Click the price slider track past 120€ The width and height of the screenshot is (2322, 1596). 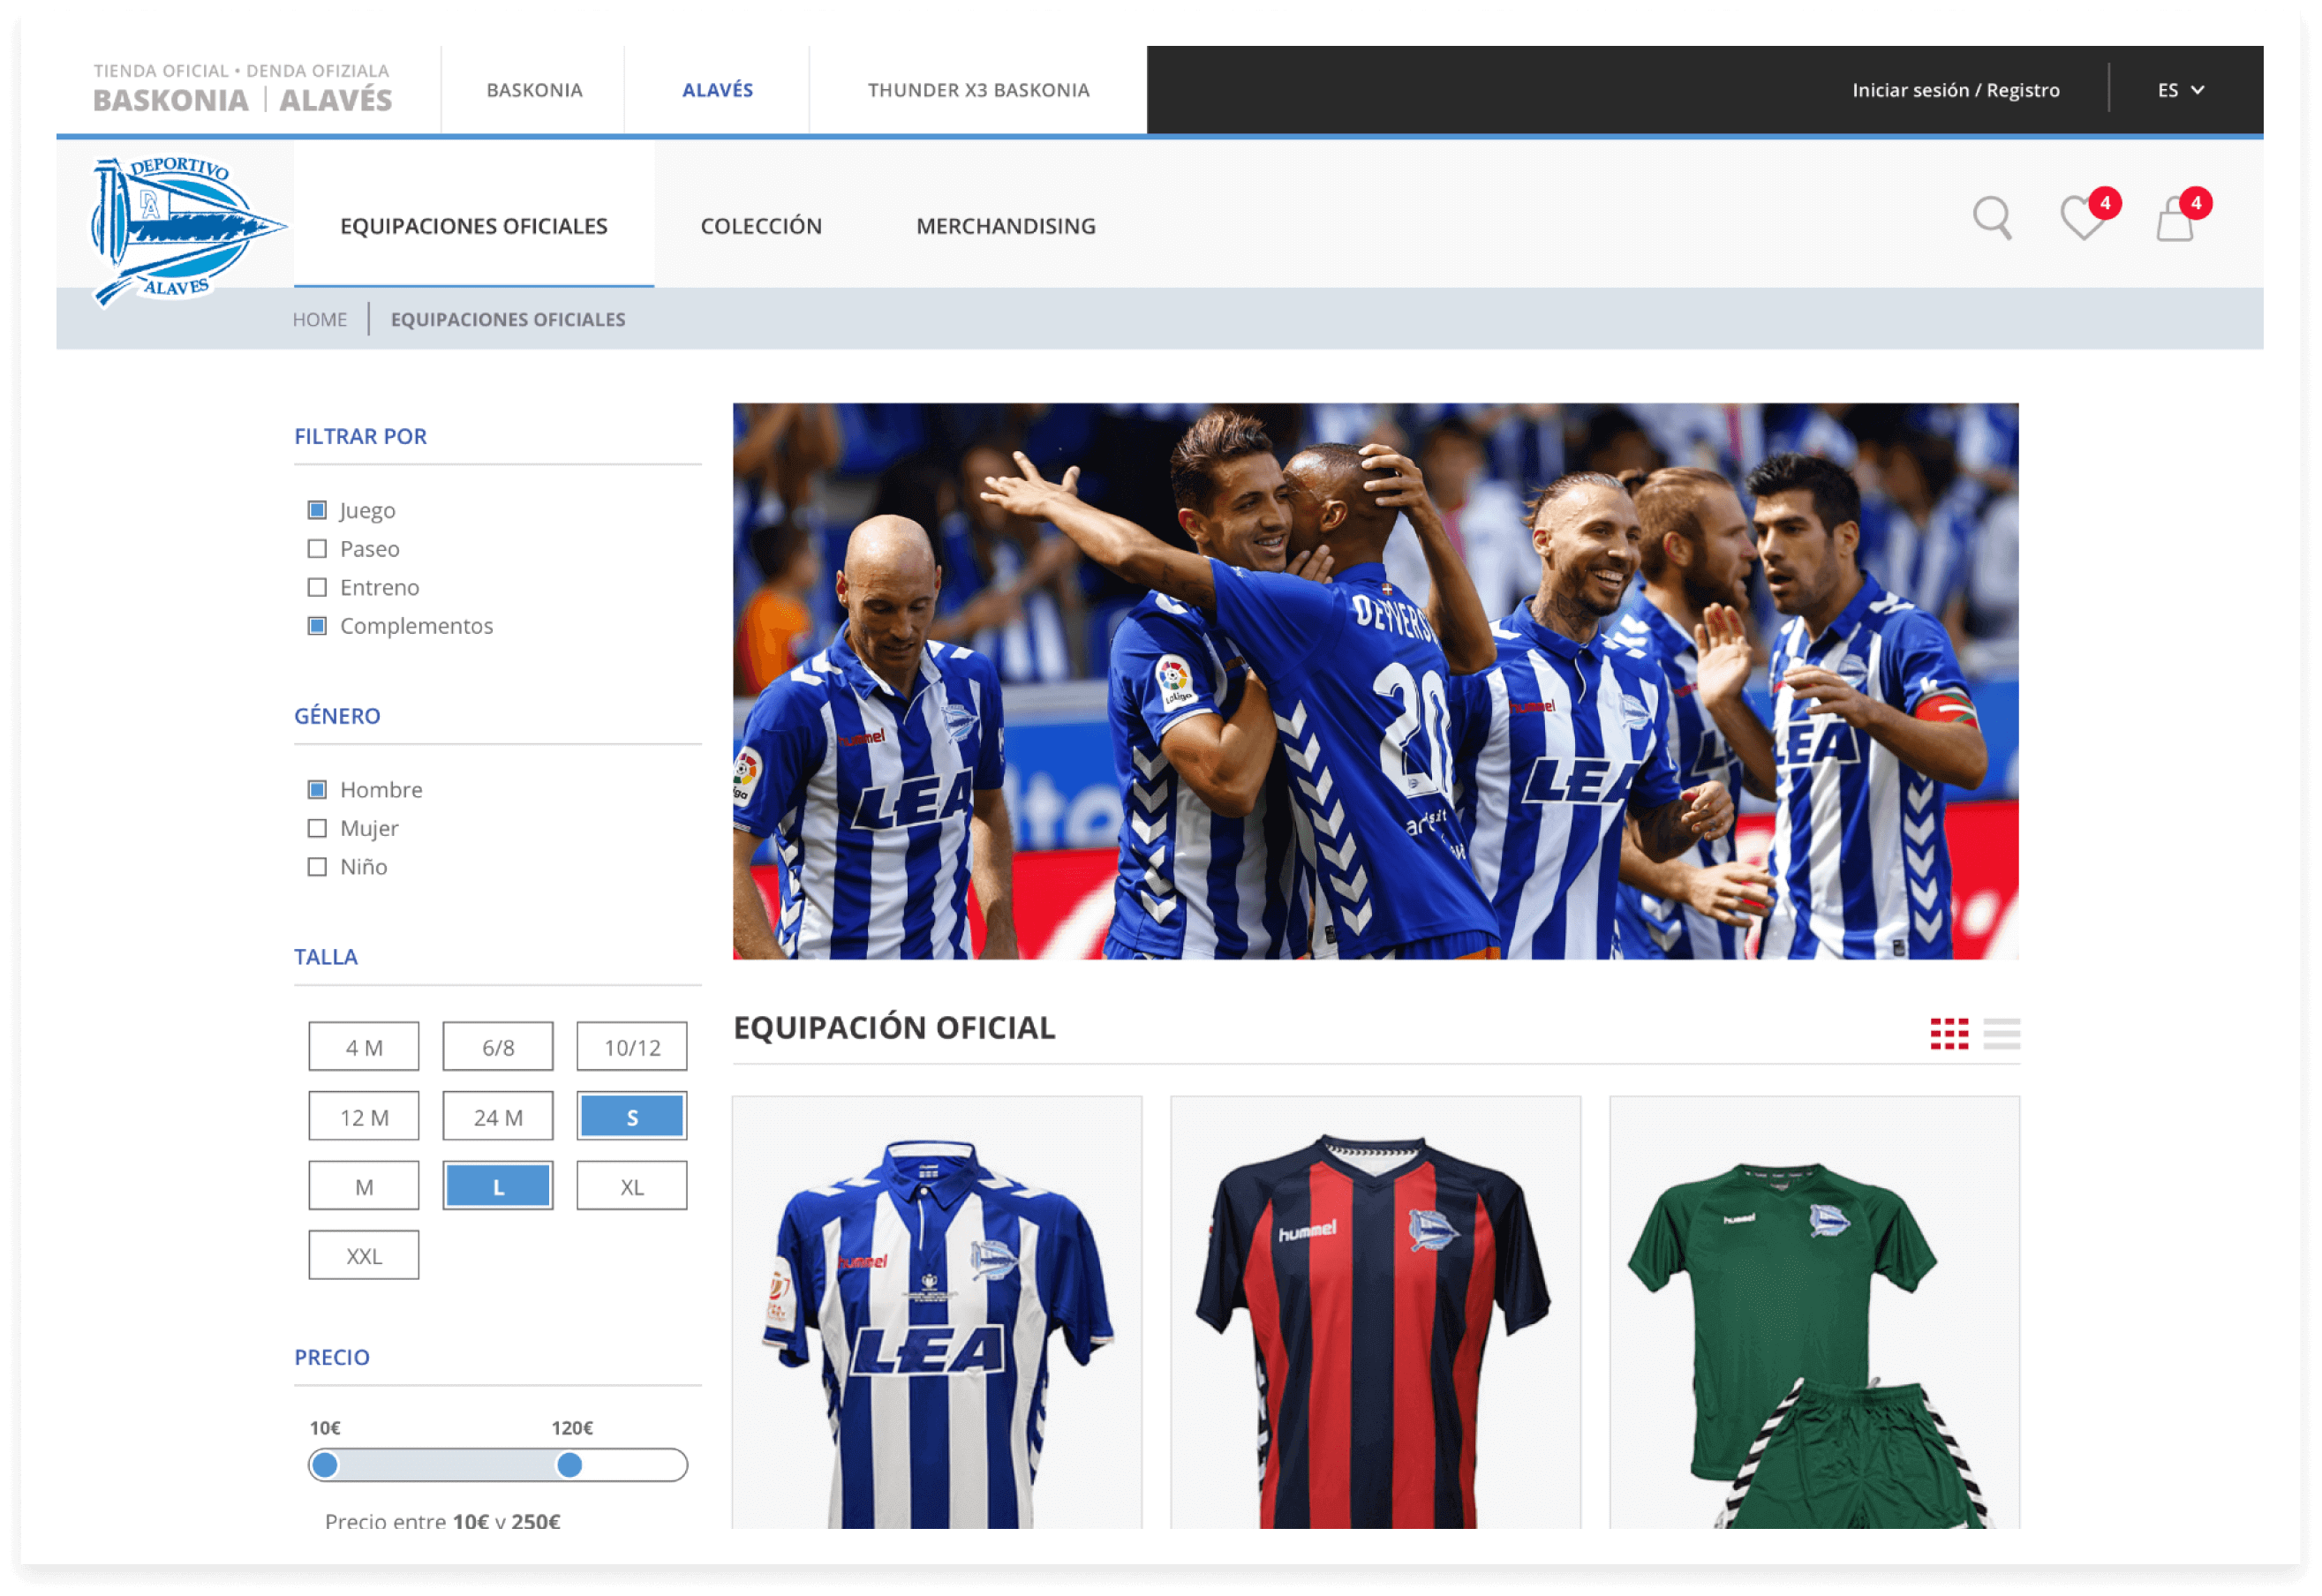pos(635,1465)
